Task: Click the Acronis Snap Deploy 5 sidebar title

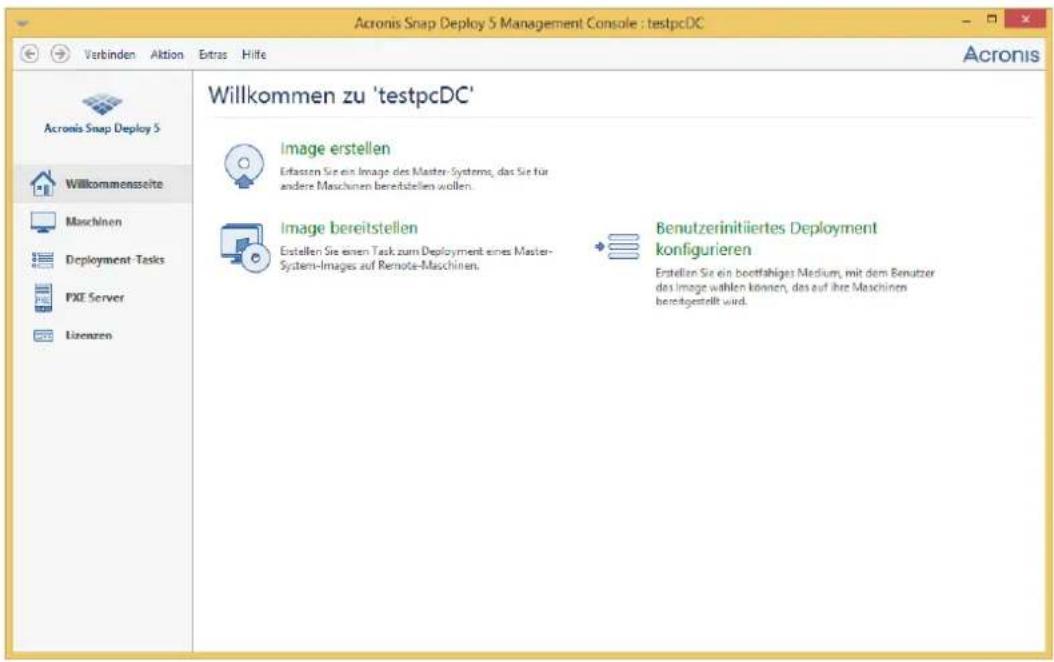Action: pos(102,128)
